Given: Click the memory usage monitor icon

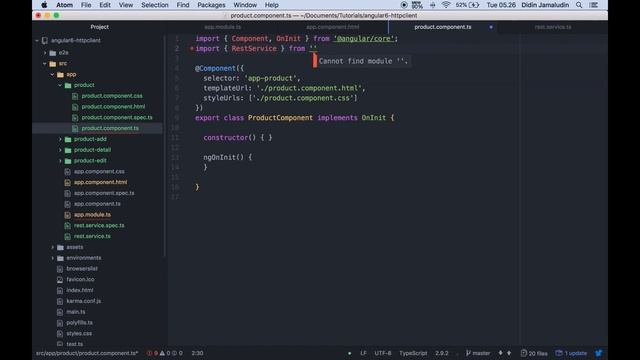Looking at the screenshot, I should pyautogui.click(x=417, y=5).
